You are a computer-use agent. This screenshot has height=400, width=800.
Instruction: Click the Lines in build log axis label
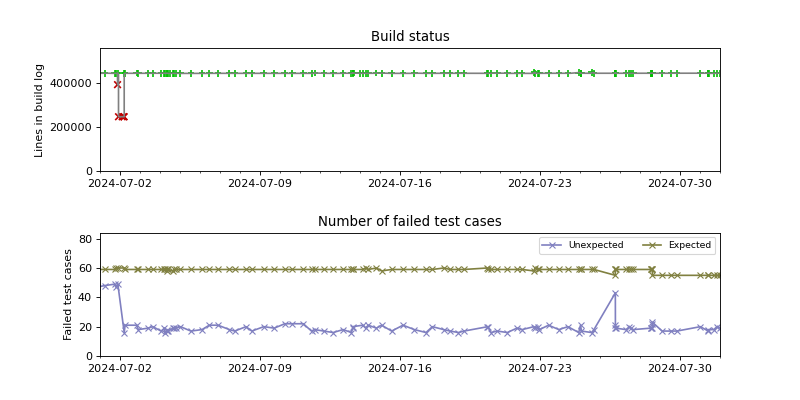point(40,110)
